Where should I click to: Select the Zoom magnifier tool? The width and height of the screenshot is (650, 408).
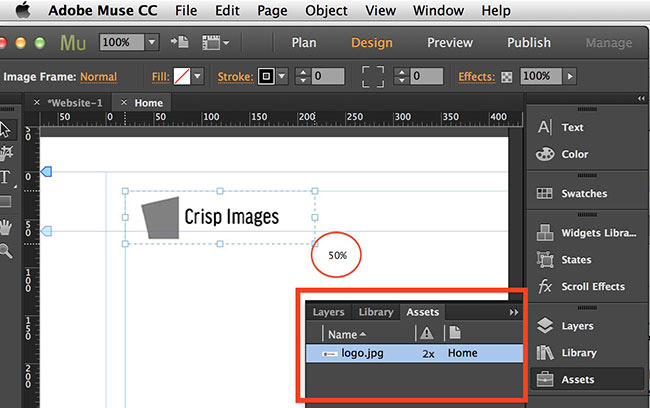click(5, 251)
